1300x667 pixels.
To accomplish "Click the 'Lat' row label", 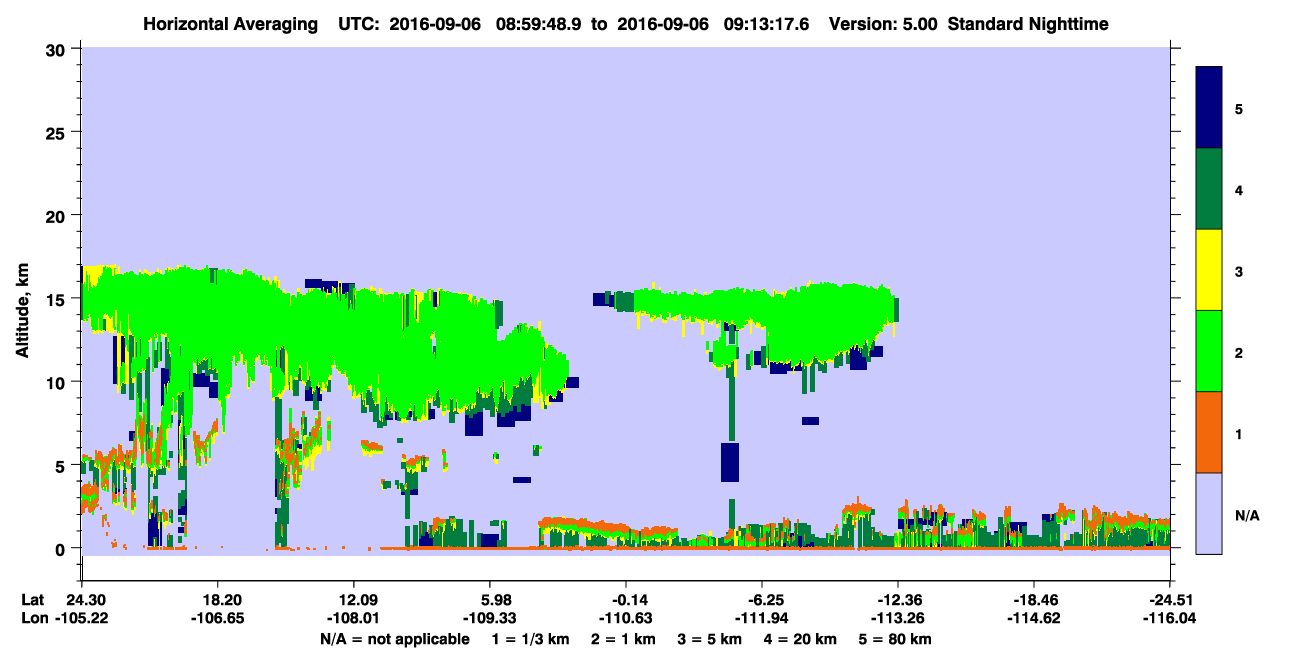I will [33, 600].
